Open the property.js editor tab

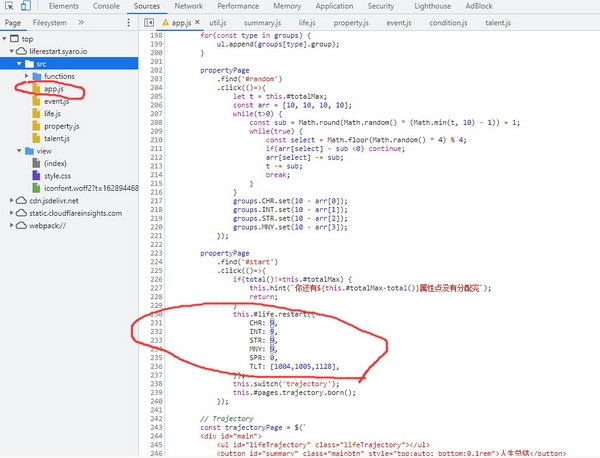(351, 23)
